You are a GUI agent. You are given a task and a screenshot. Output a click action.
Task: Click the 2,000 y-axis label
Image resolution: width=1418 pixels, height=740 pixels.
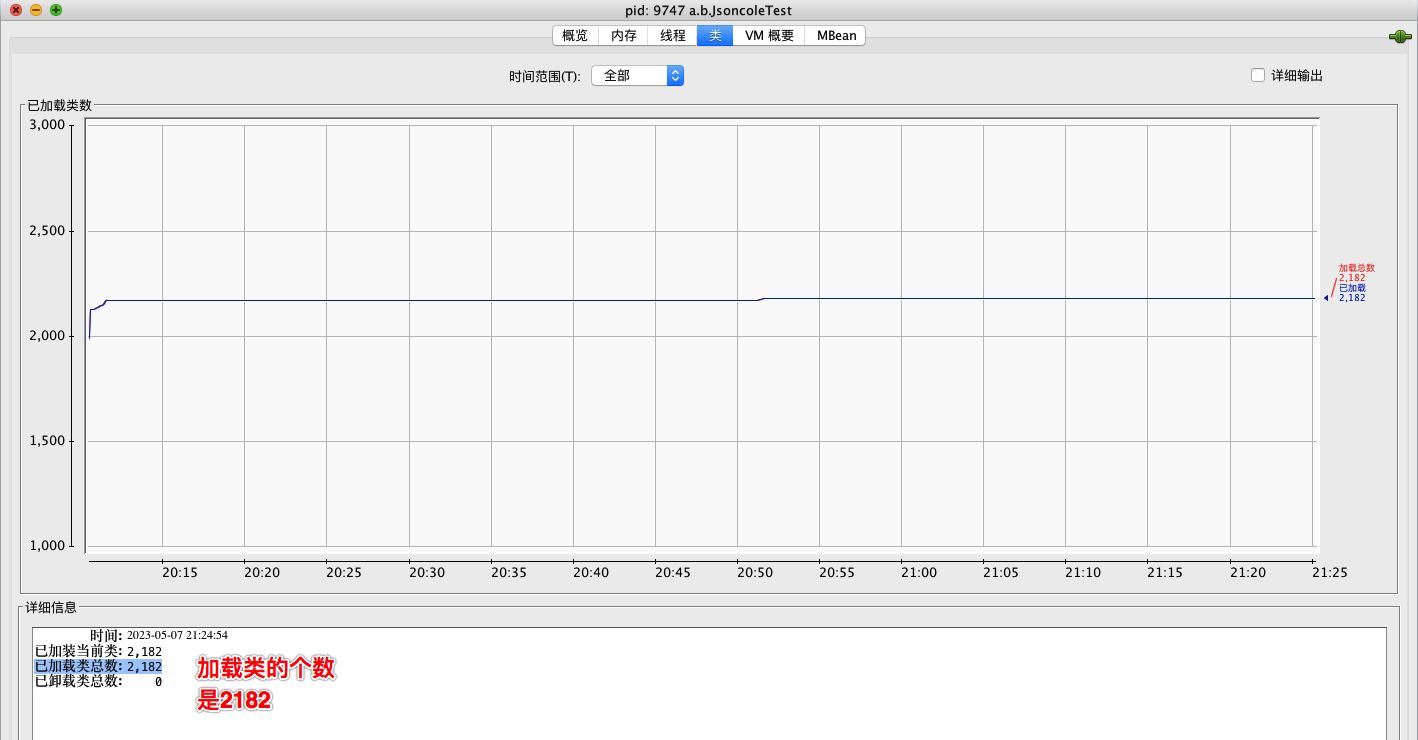(47, 336)
